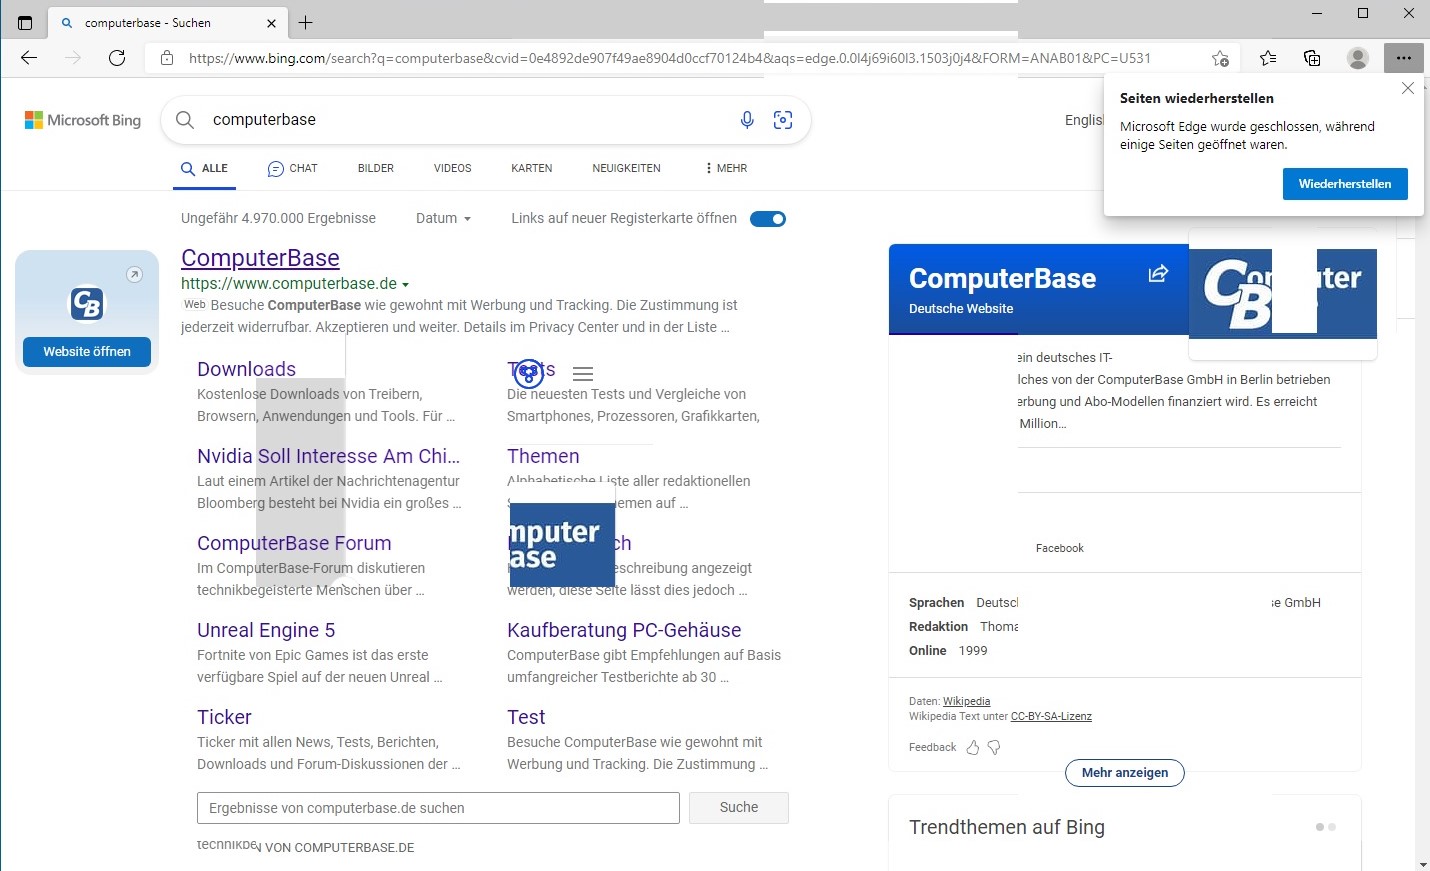The height and width of the screenshot is (871, 1430).
Task: Open the Themen link
Action: coord(543,456)
